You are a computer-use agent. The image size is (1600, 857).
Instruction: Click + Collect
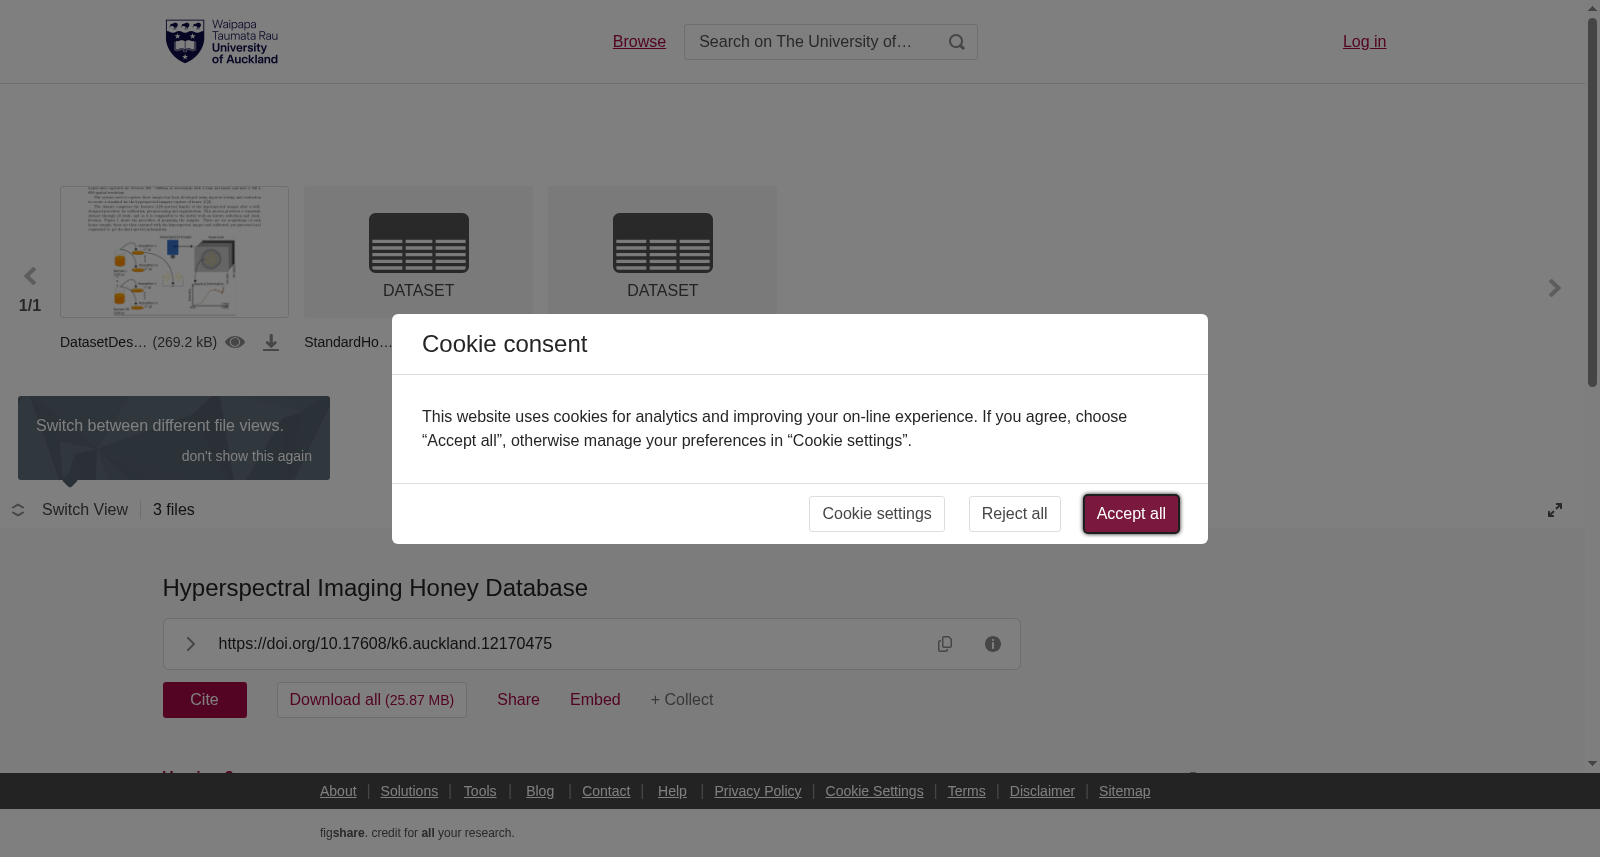click(682, 700)
